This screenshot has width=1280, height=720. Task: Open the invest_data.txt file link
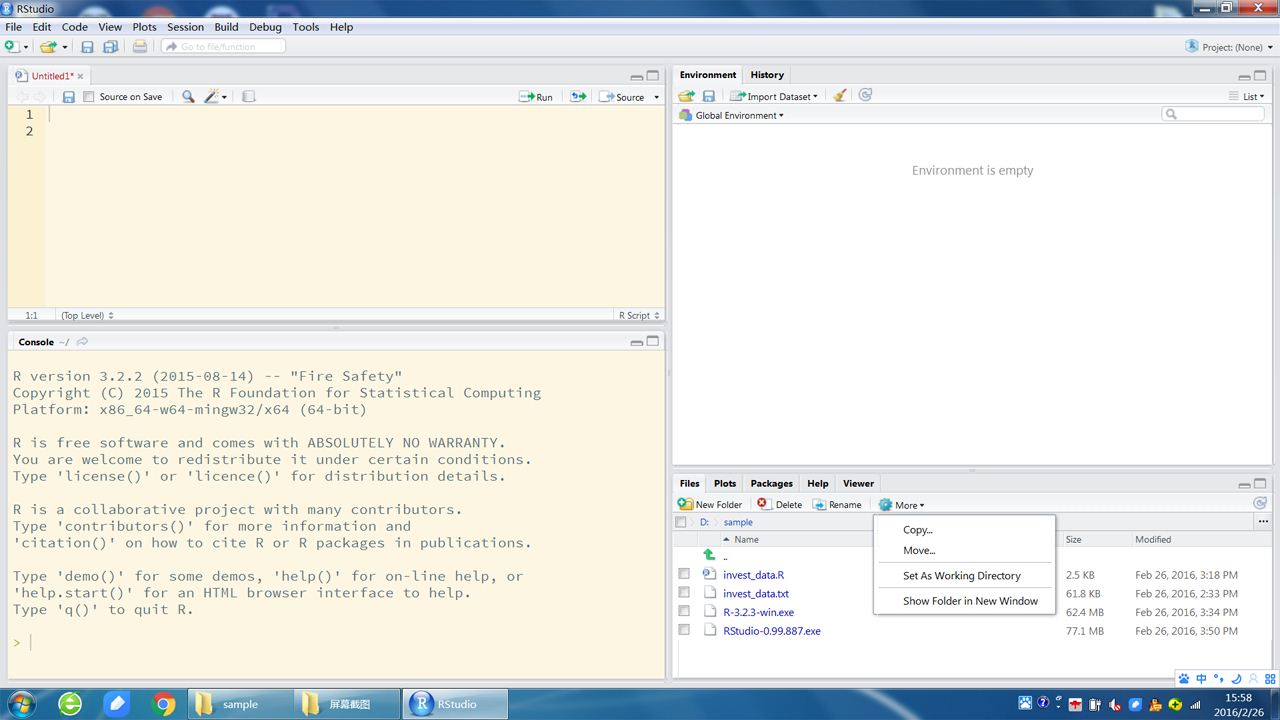click(x=756, y=594)
